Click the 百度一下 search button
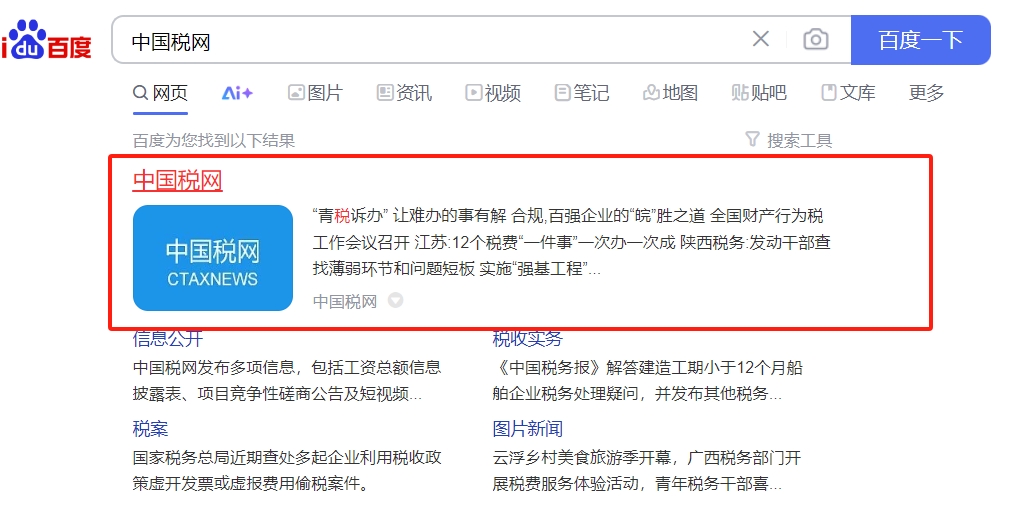 coord(921,40)
